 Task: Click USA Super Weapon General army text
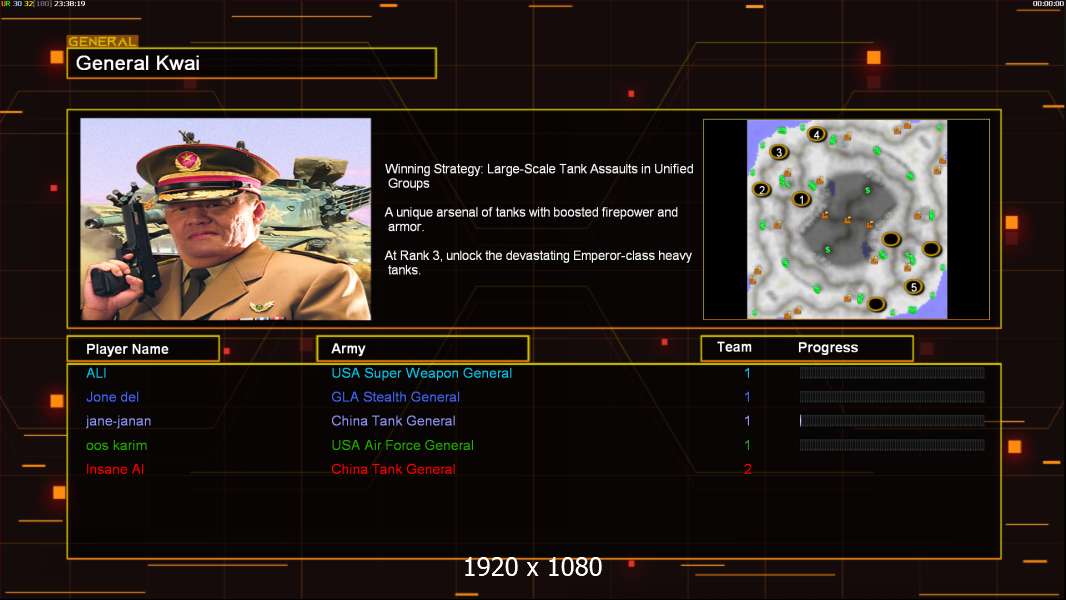[422, 373]
